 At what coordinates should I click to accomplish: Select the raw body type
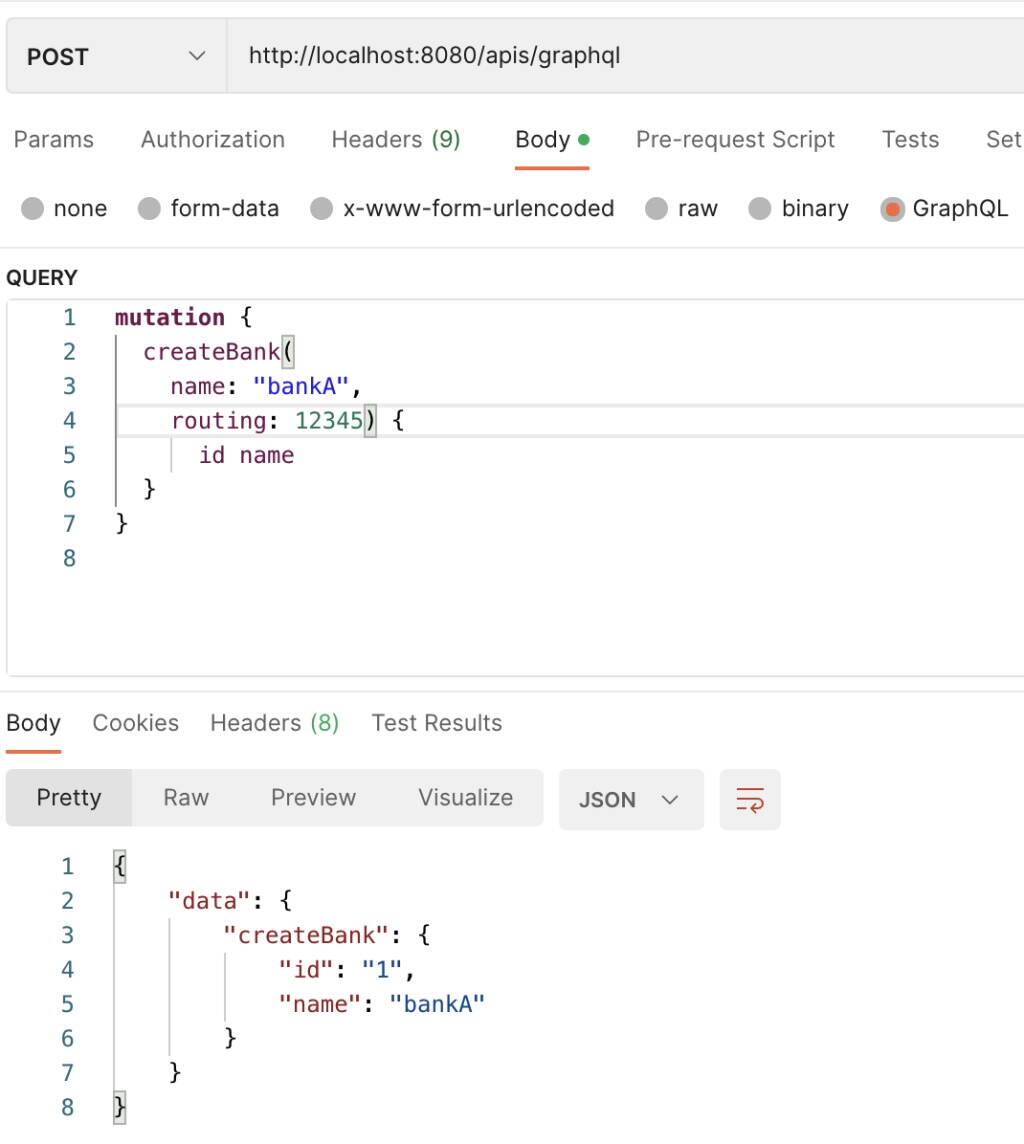pos(682,208)
